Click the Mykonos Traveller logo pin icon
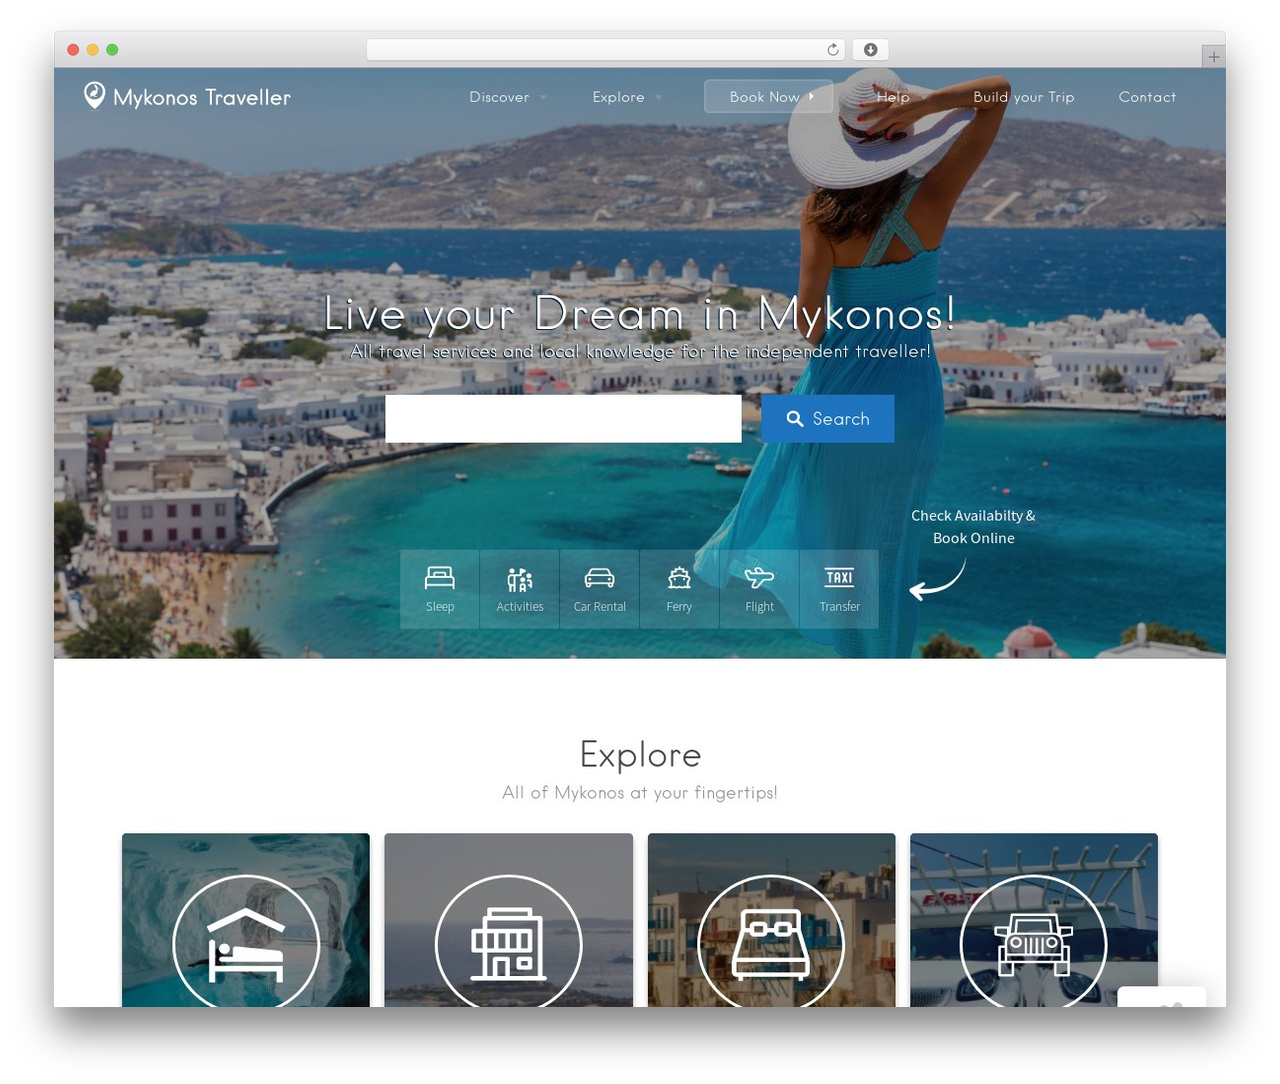The width and height of the screenshot is (1280, 1084). 94,95
